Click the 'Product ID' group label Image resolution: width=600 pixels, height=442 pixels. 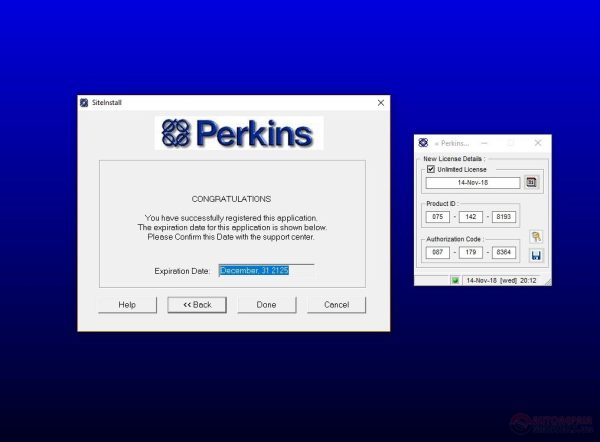[442, 204]
